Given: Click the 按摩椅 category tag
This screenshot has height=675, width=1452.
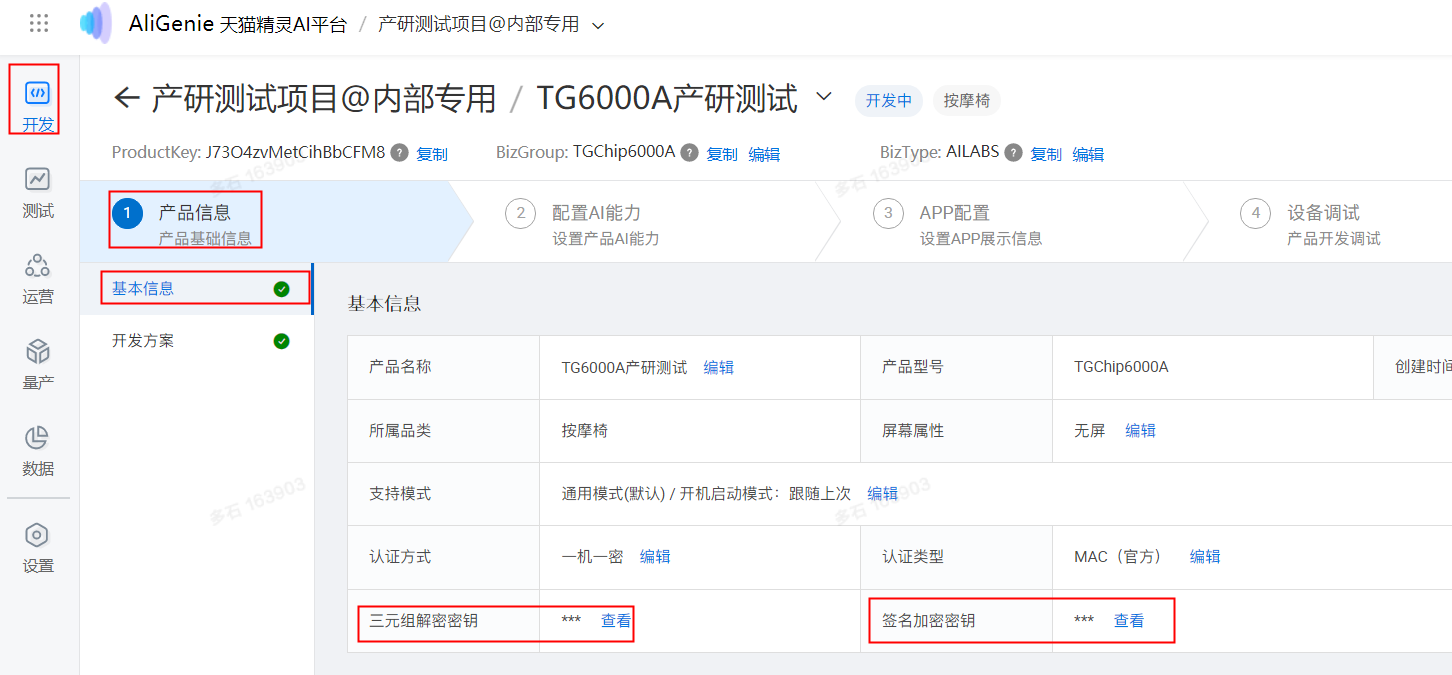Looking at the screenshot, I should tap(967, 100).
